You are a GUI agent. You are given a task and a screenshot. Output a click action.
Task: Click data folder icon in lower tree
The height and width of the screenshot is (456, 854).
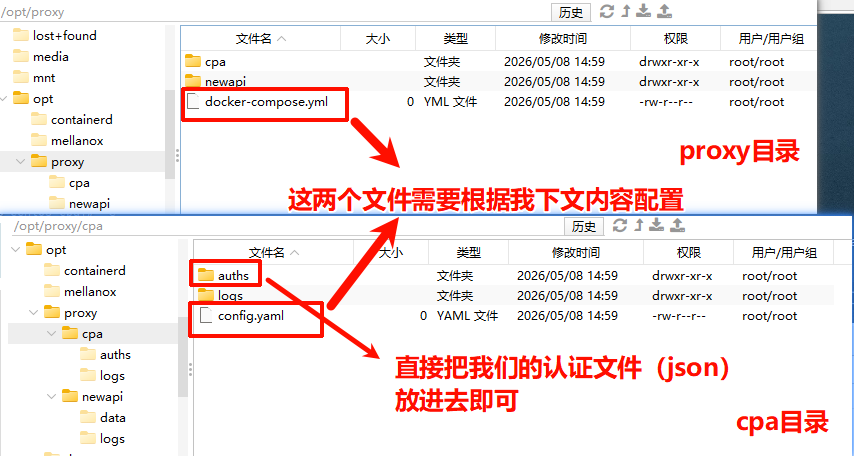pos(88,417)
